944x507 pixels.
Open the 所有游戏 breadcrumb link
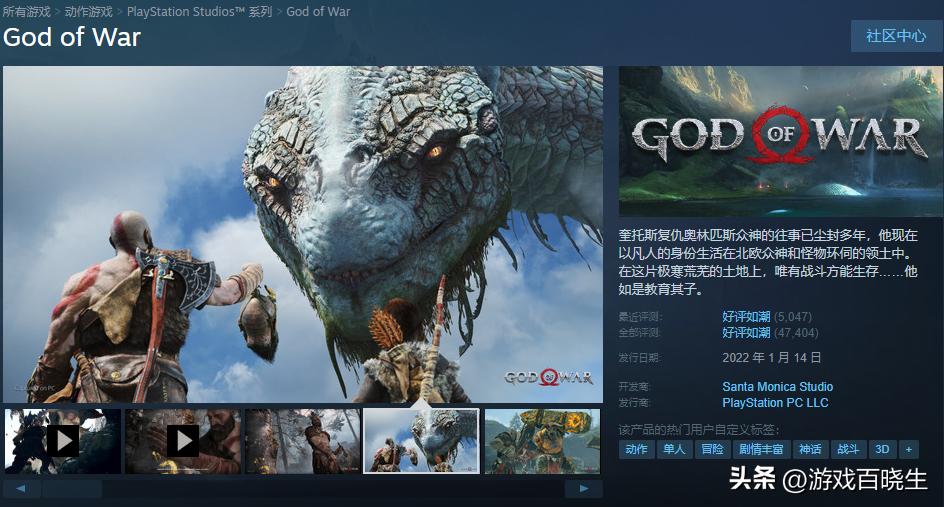(x=26, y=11)
